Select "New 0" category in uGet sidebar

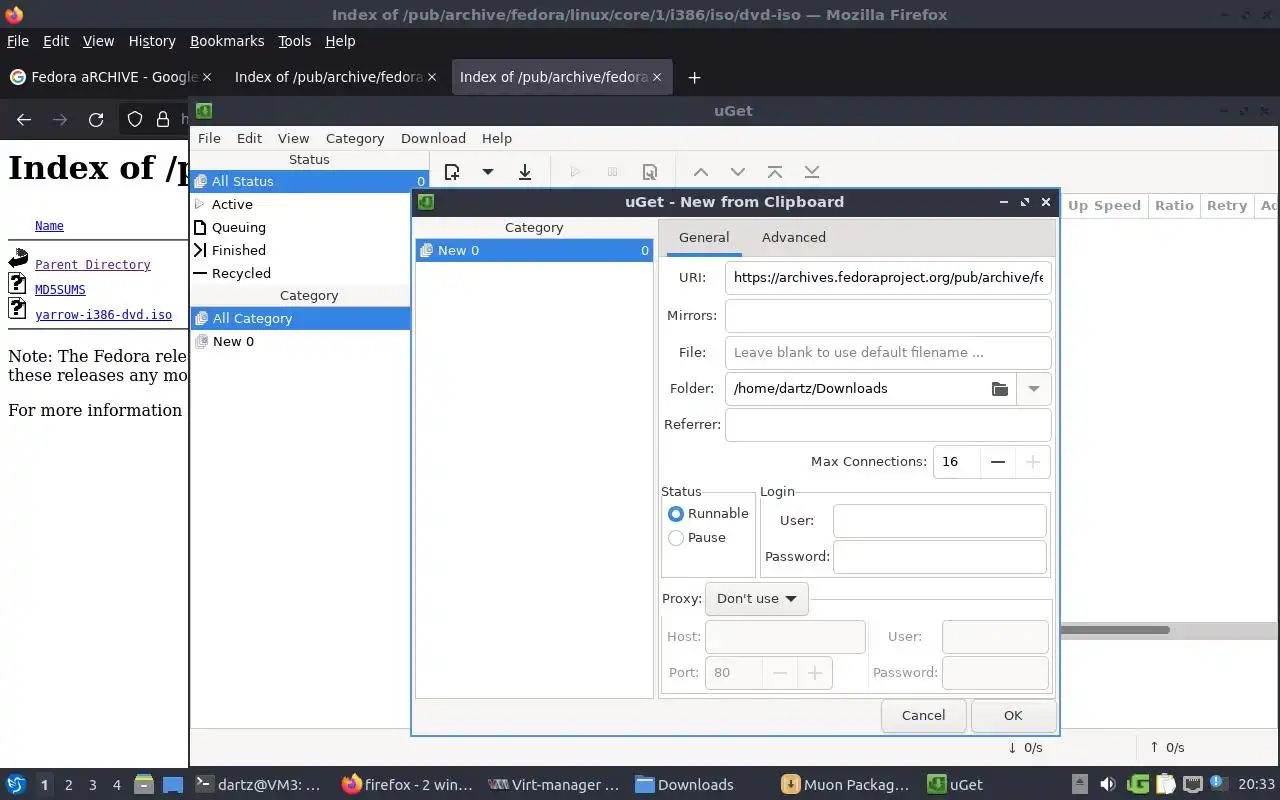click(x=300, y=341)
